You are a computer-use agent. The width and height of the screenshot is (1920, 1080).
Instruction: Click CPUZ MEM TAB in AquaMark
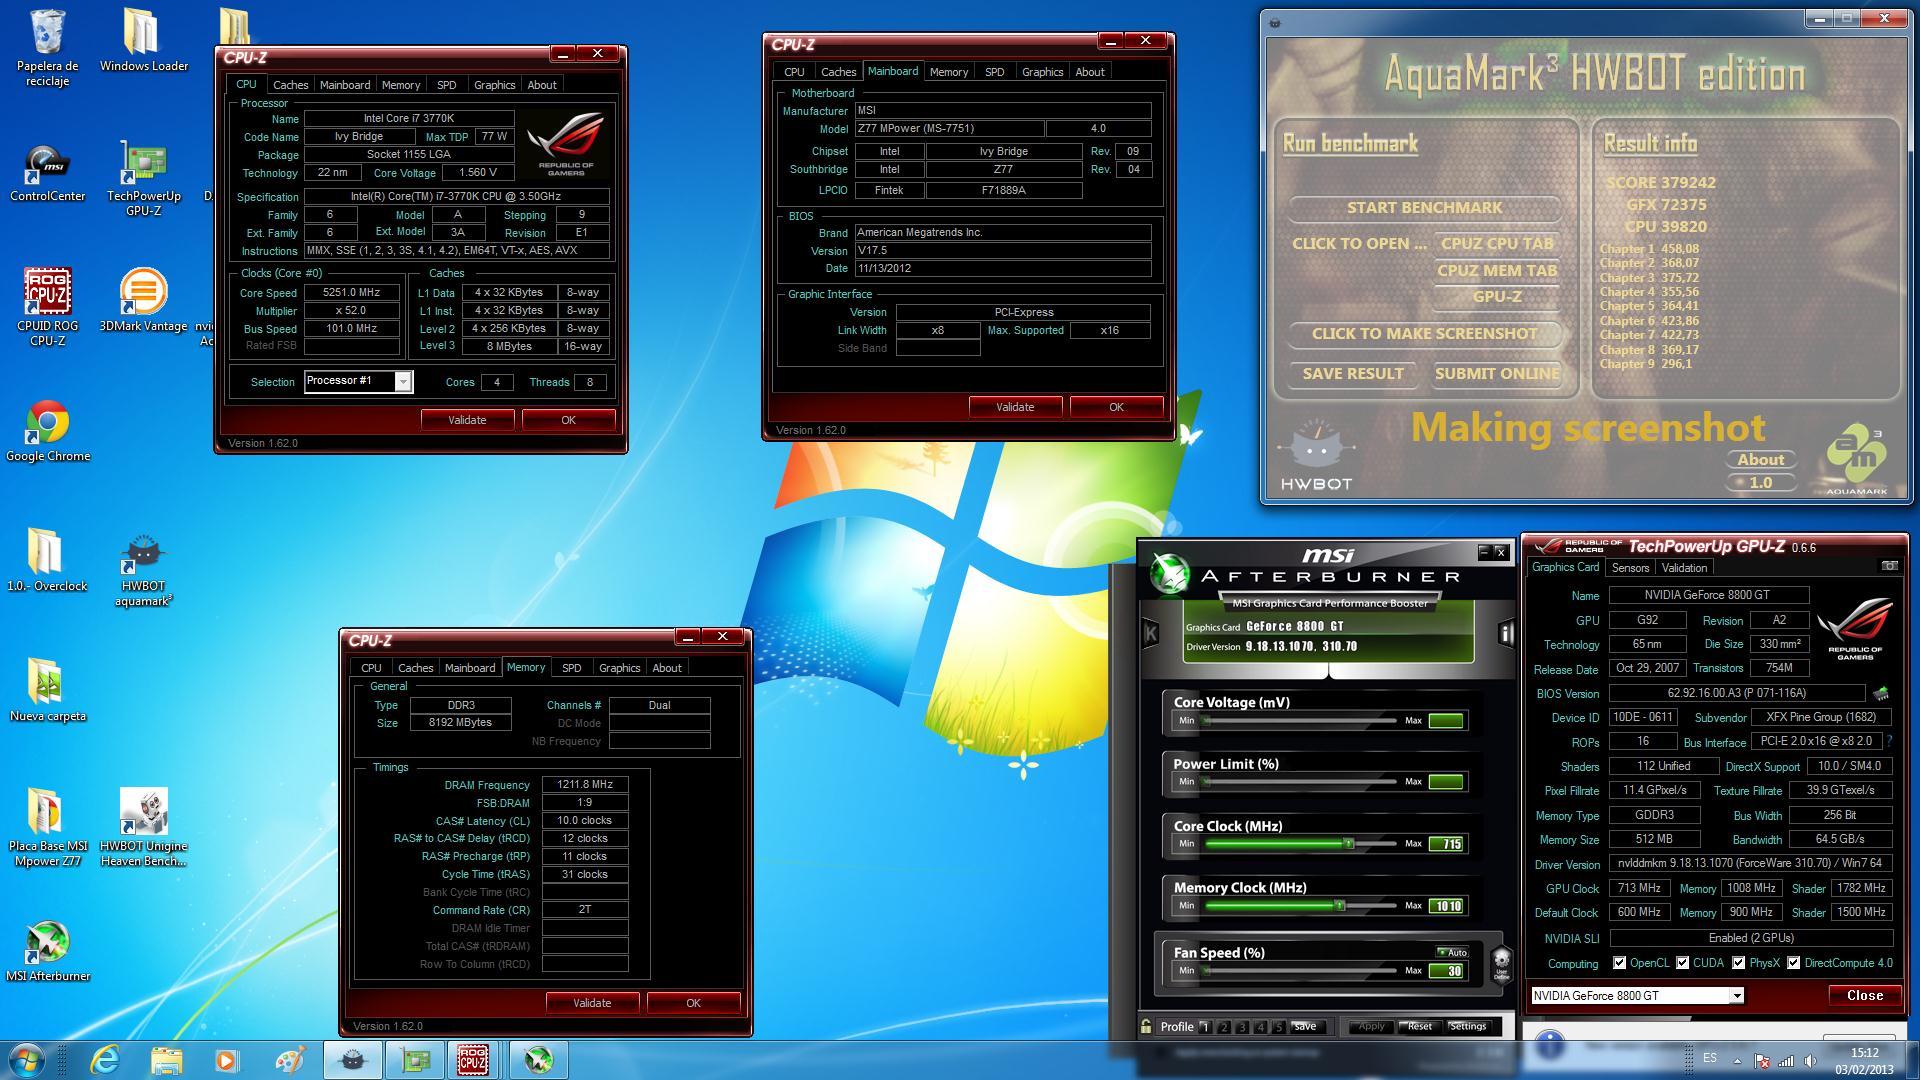tap(1497, 270)
